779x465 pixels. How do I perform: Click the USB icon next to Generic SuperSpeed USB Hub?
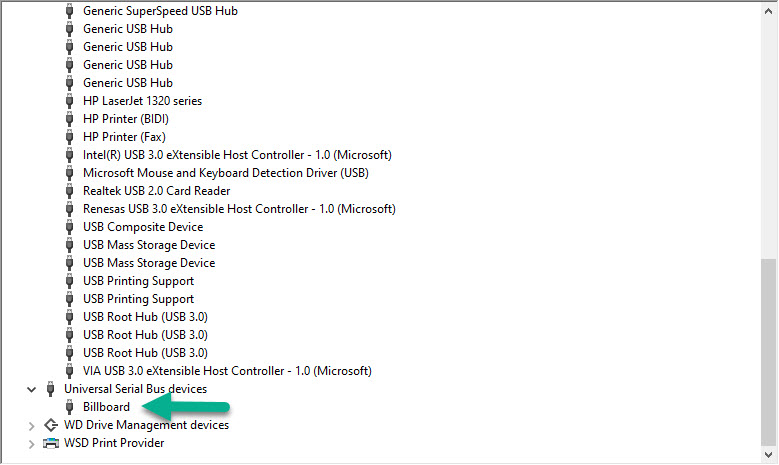[69, 11]
